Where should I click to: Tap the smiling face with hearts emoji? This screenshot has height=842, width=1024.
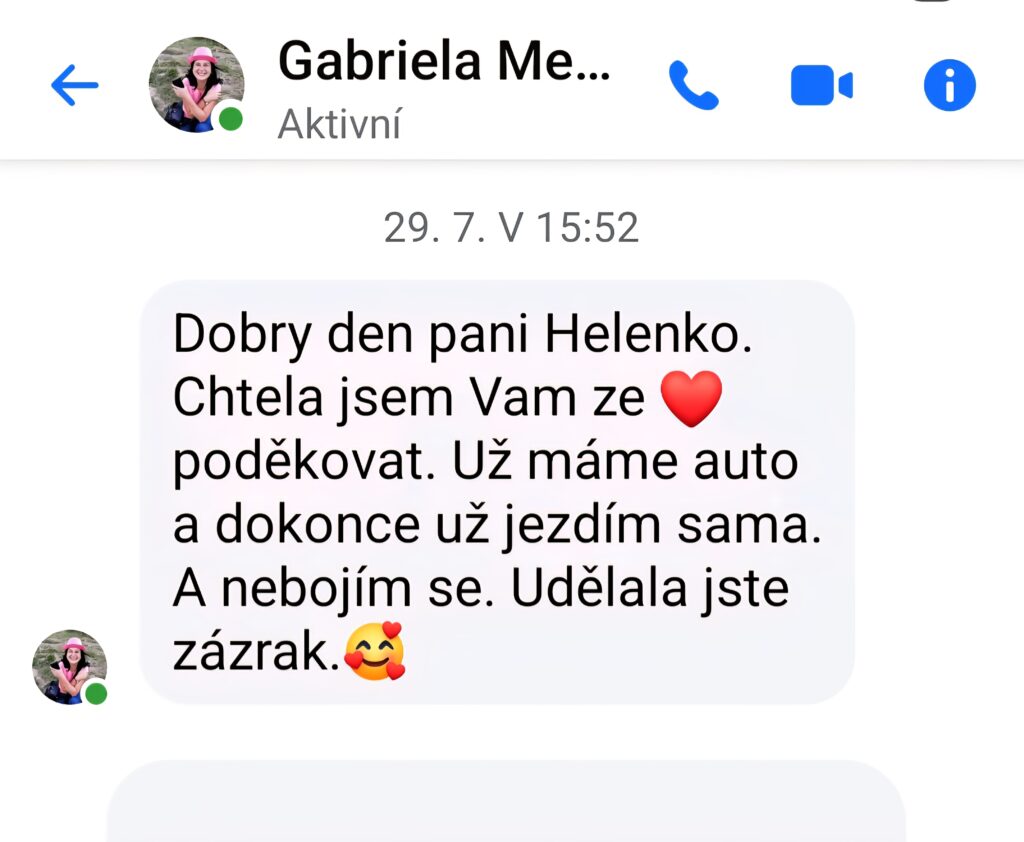pos(375,652)
